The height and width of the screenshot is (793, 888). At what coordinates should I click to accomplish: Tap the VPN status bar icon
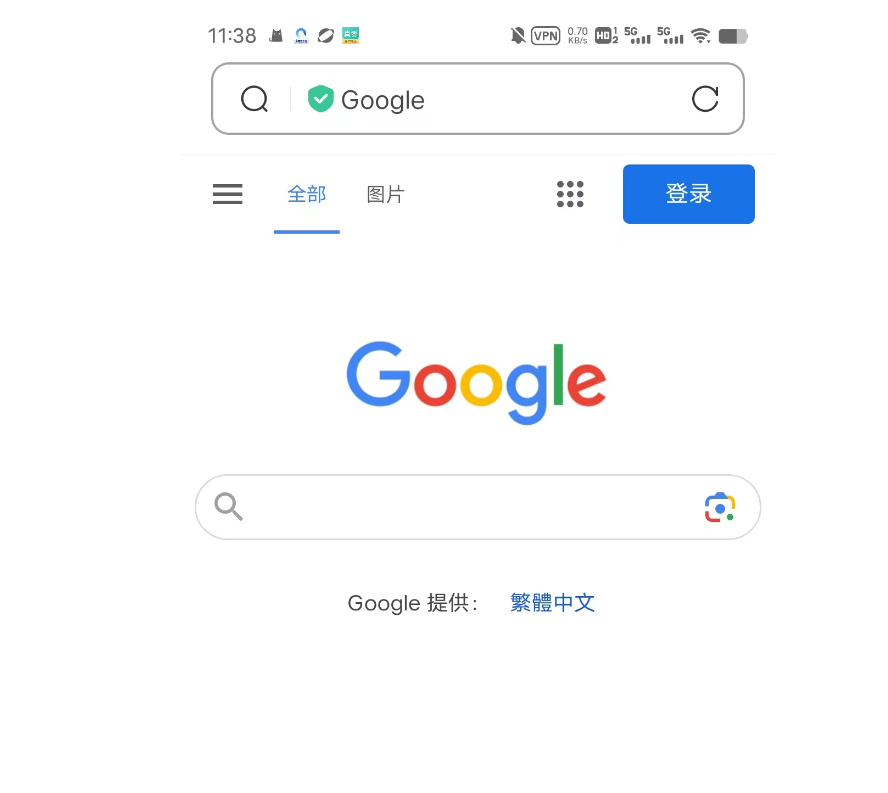[545, 36]
